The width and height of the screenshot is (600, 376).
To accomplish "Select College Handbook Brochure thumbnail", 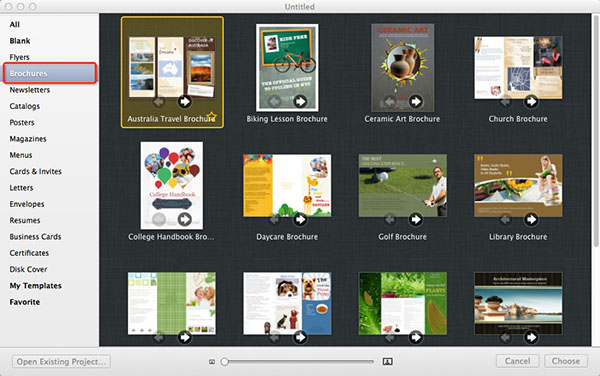I will click(x=172, y=186).
